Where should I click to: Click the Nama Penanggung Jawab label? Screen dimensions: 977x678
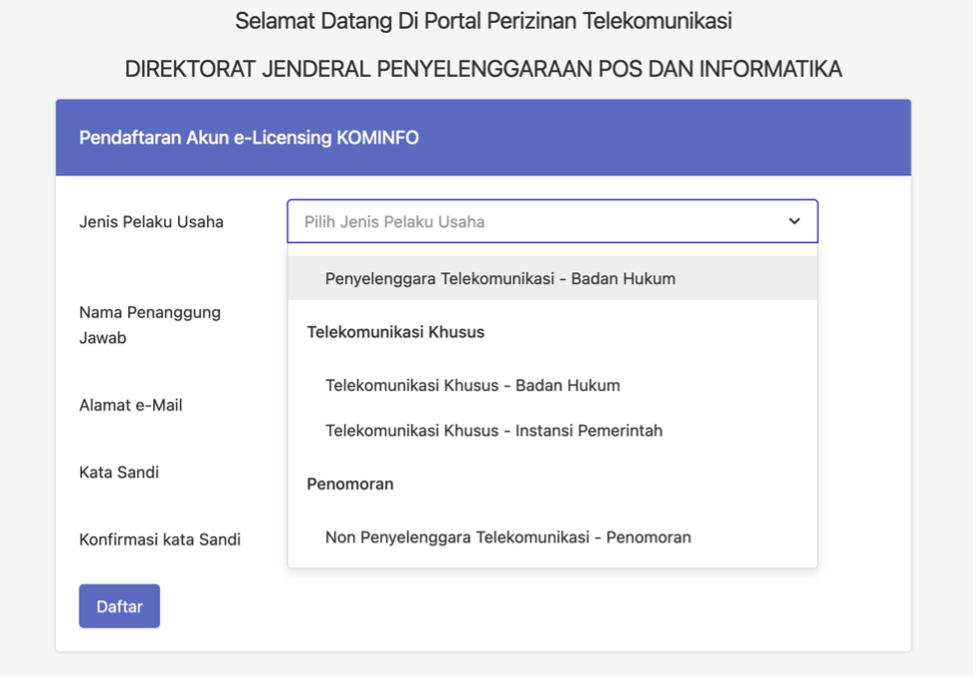pos(150,325)
